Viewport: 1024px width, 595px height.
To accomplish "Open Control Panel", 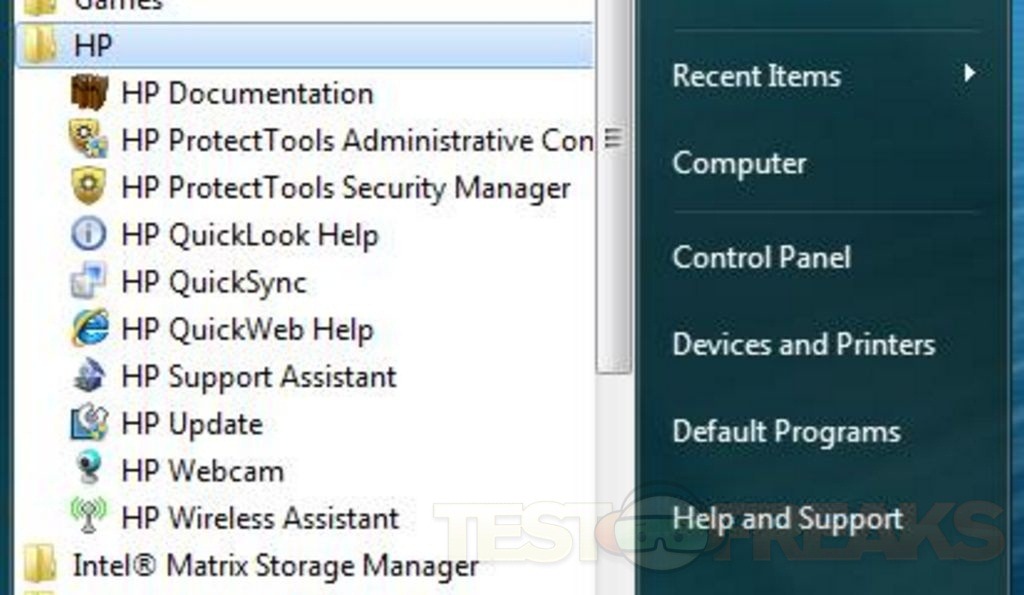I will click(x=761, y=257).
